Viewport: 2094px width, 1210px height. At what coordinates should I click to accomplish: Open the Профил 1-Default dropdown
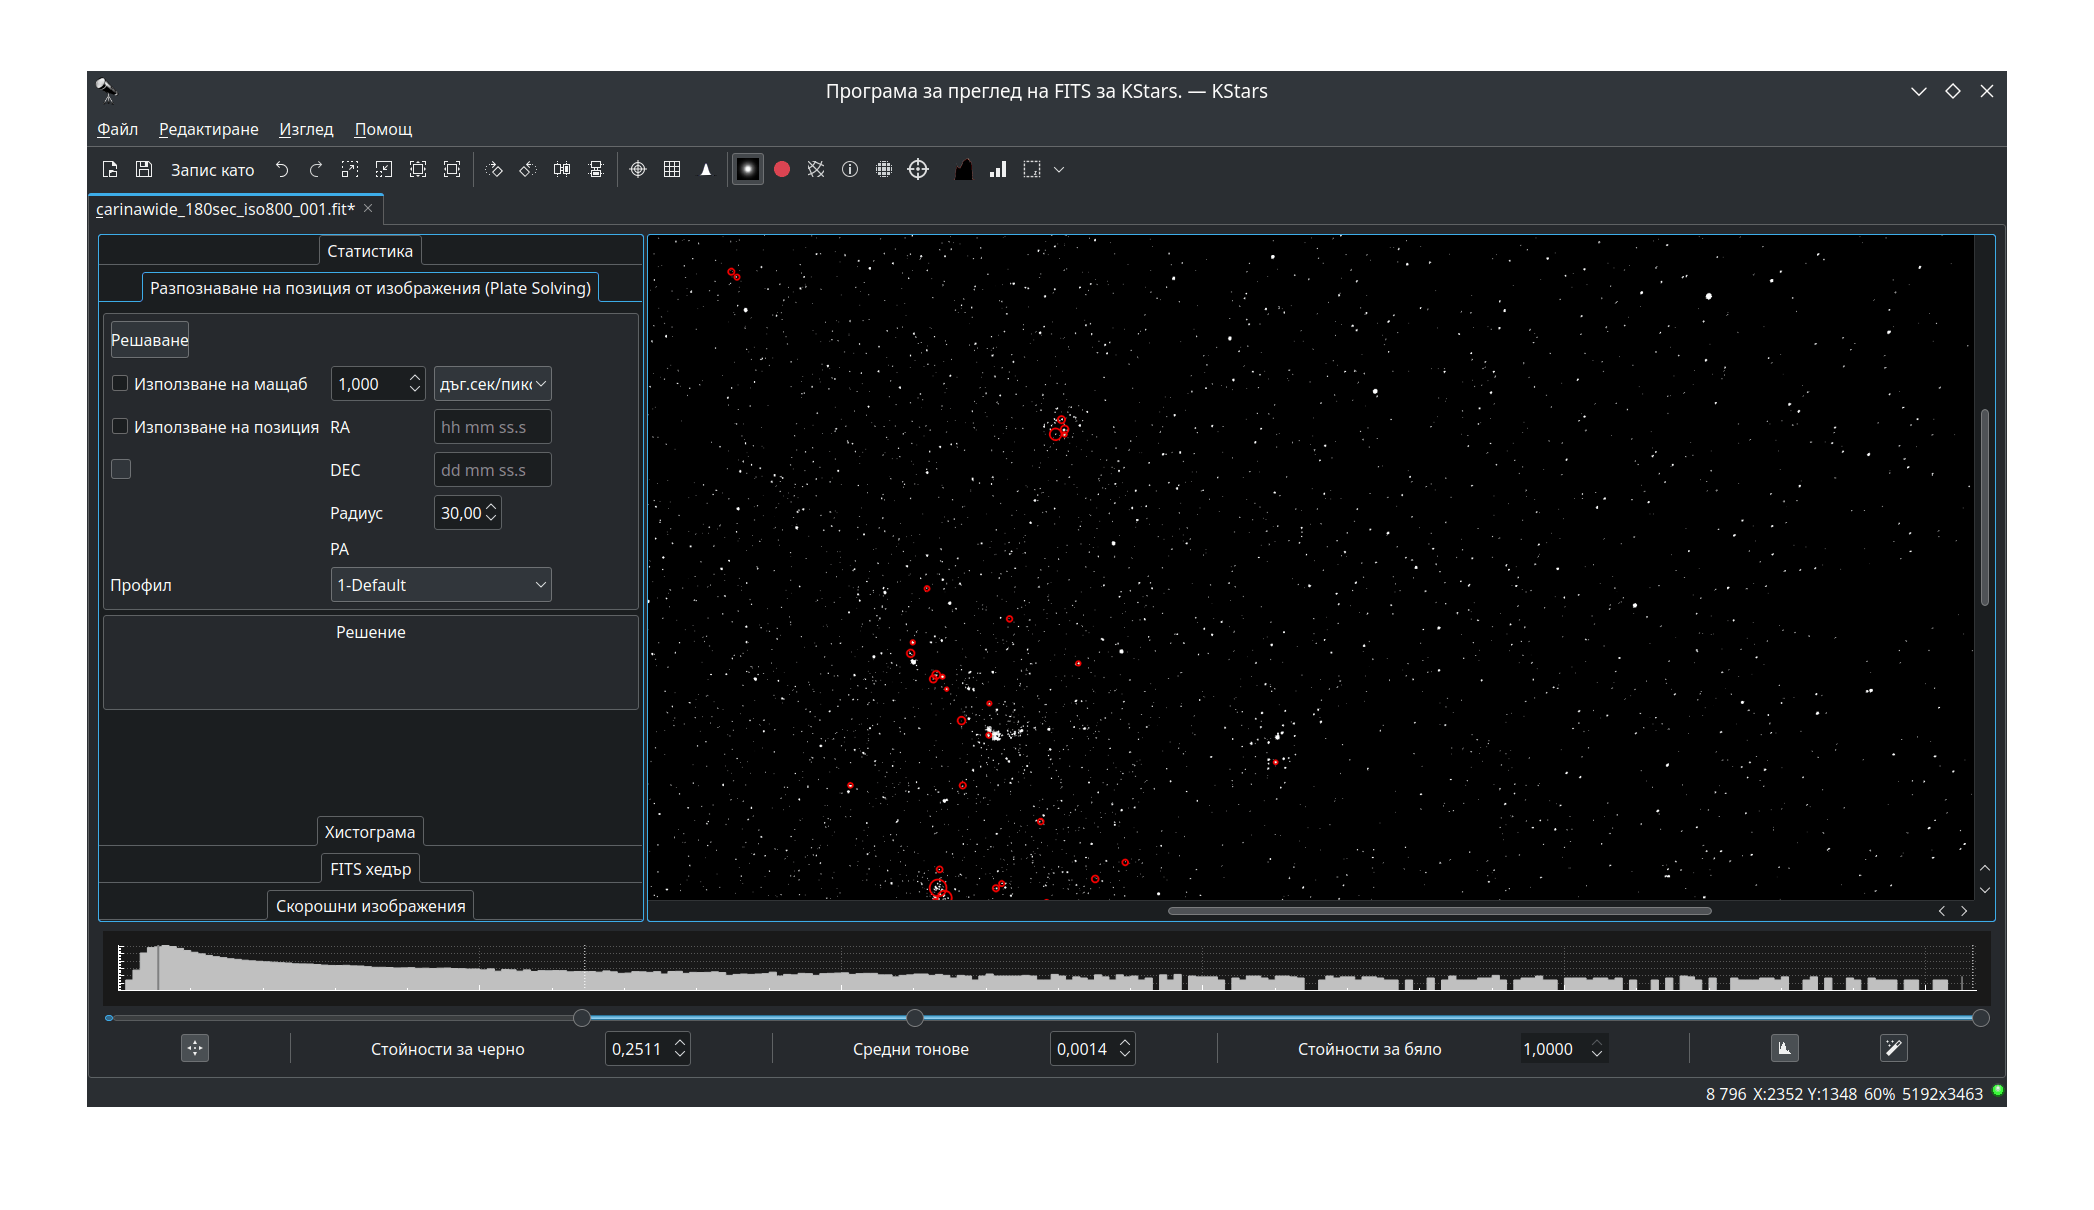[441, 585]
